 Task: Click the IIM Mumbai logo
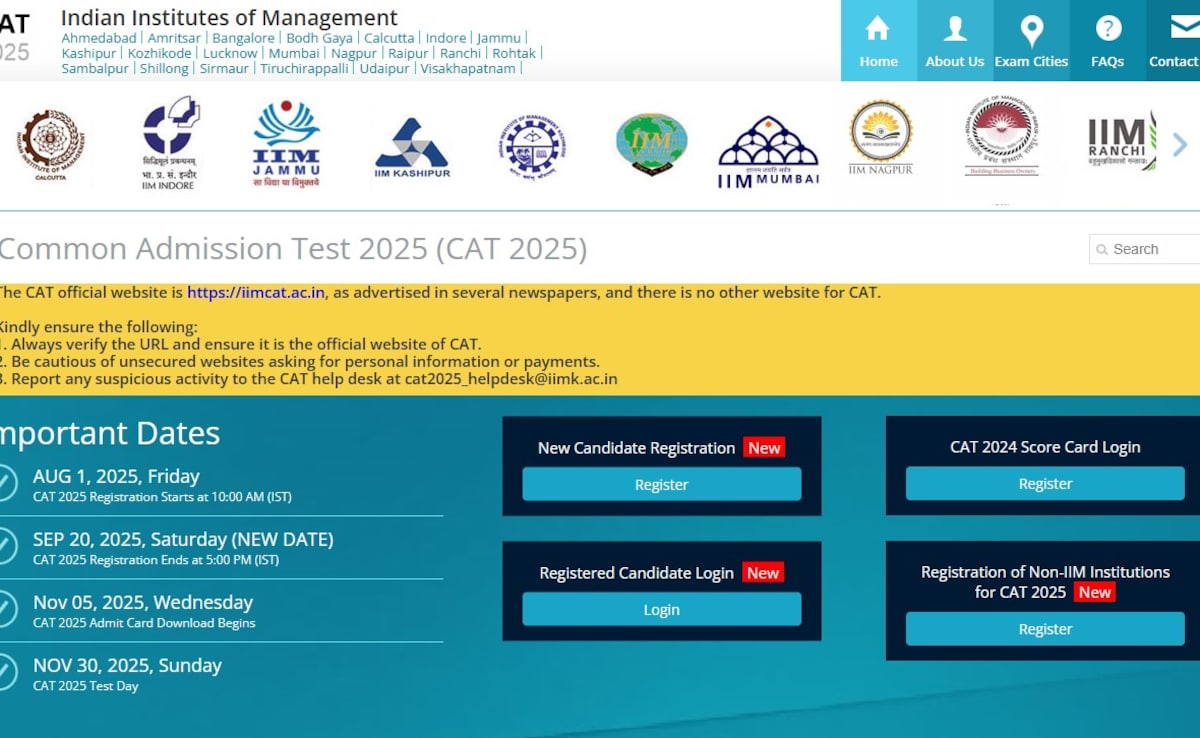point(768,151)
